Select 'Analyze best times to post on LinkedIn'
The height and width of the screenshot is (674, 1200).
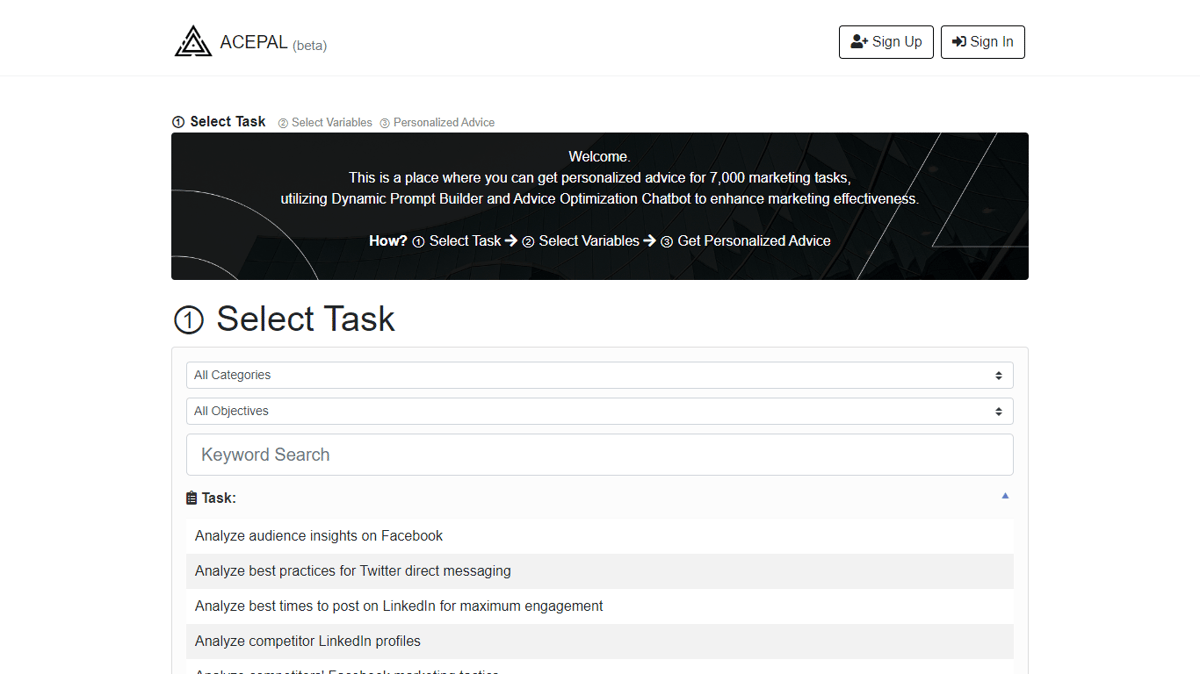(600, 606)
